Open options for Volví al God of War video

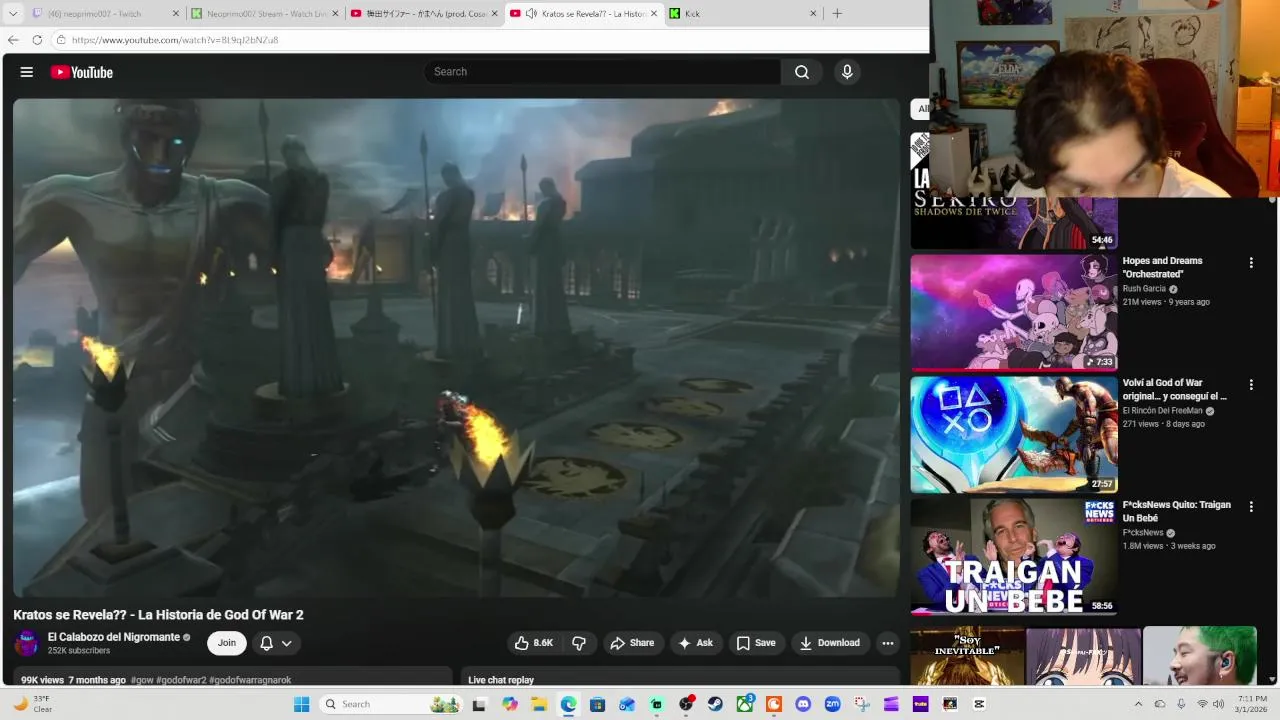[x=1251, y=385]
